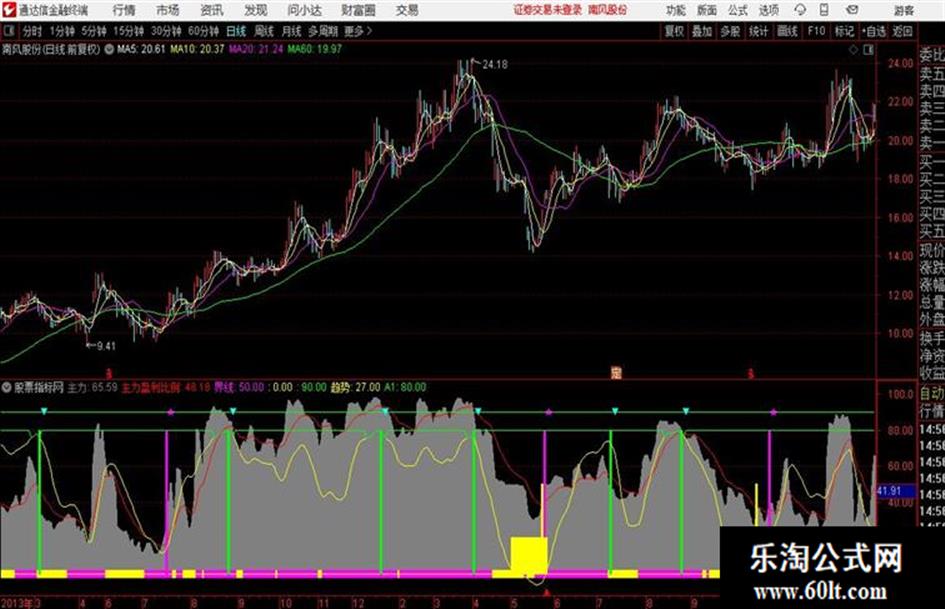Click the MA60: 19.97 indicator value
The width and height of the screenshot is (945, 609).
(x=315, y=49)
